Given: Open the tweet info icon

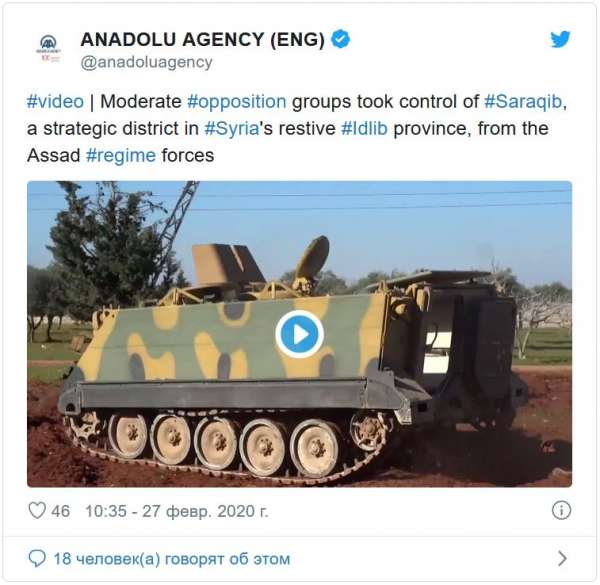Looking at the screenshot, I should [x=561, y=510].
